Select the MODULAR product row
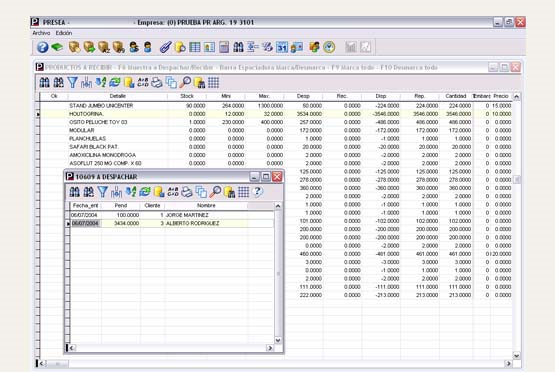The image size is (555, 372). tap(276, 130)
